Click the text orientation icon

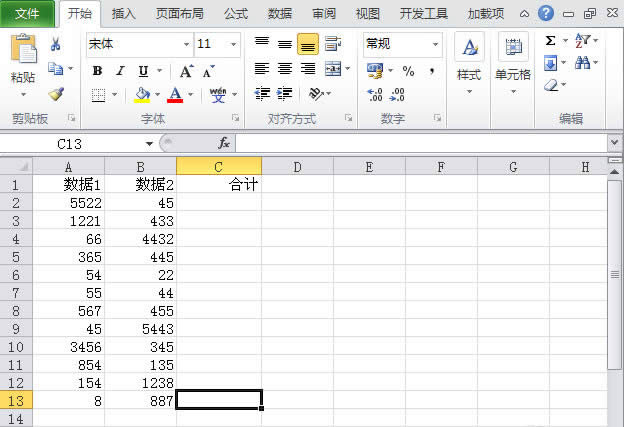coord(316,94)
